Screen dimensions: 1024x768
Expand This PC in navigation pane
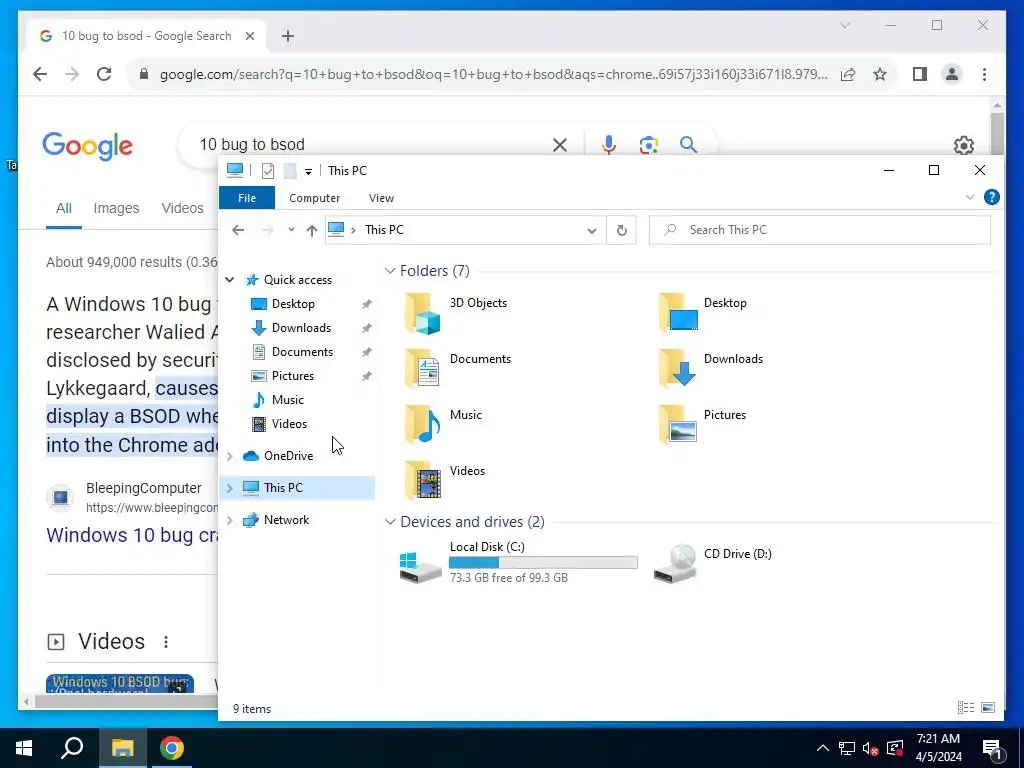tap(230, 488)
